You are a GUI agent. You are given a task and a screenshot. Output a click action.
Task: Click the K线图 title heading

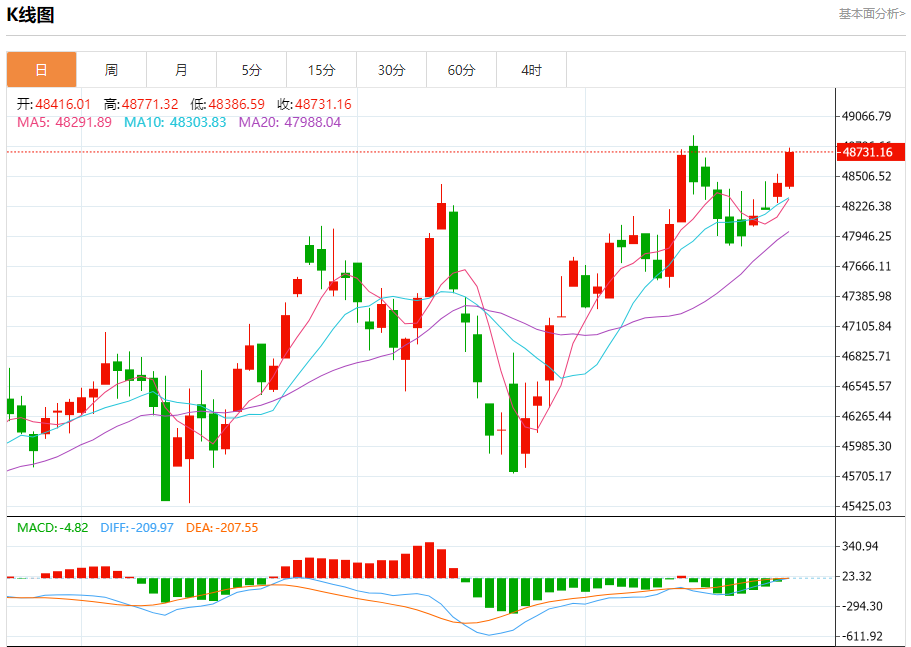coord(31,15)
